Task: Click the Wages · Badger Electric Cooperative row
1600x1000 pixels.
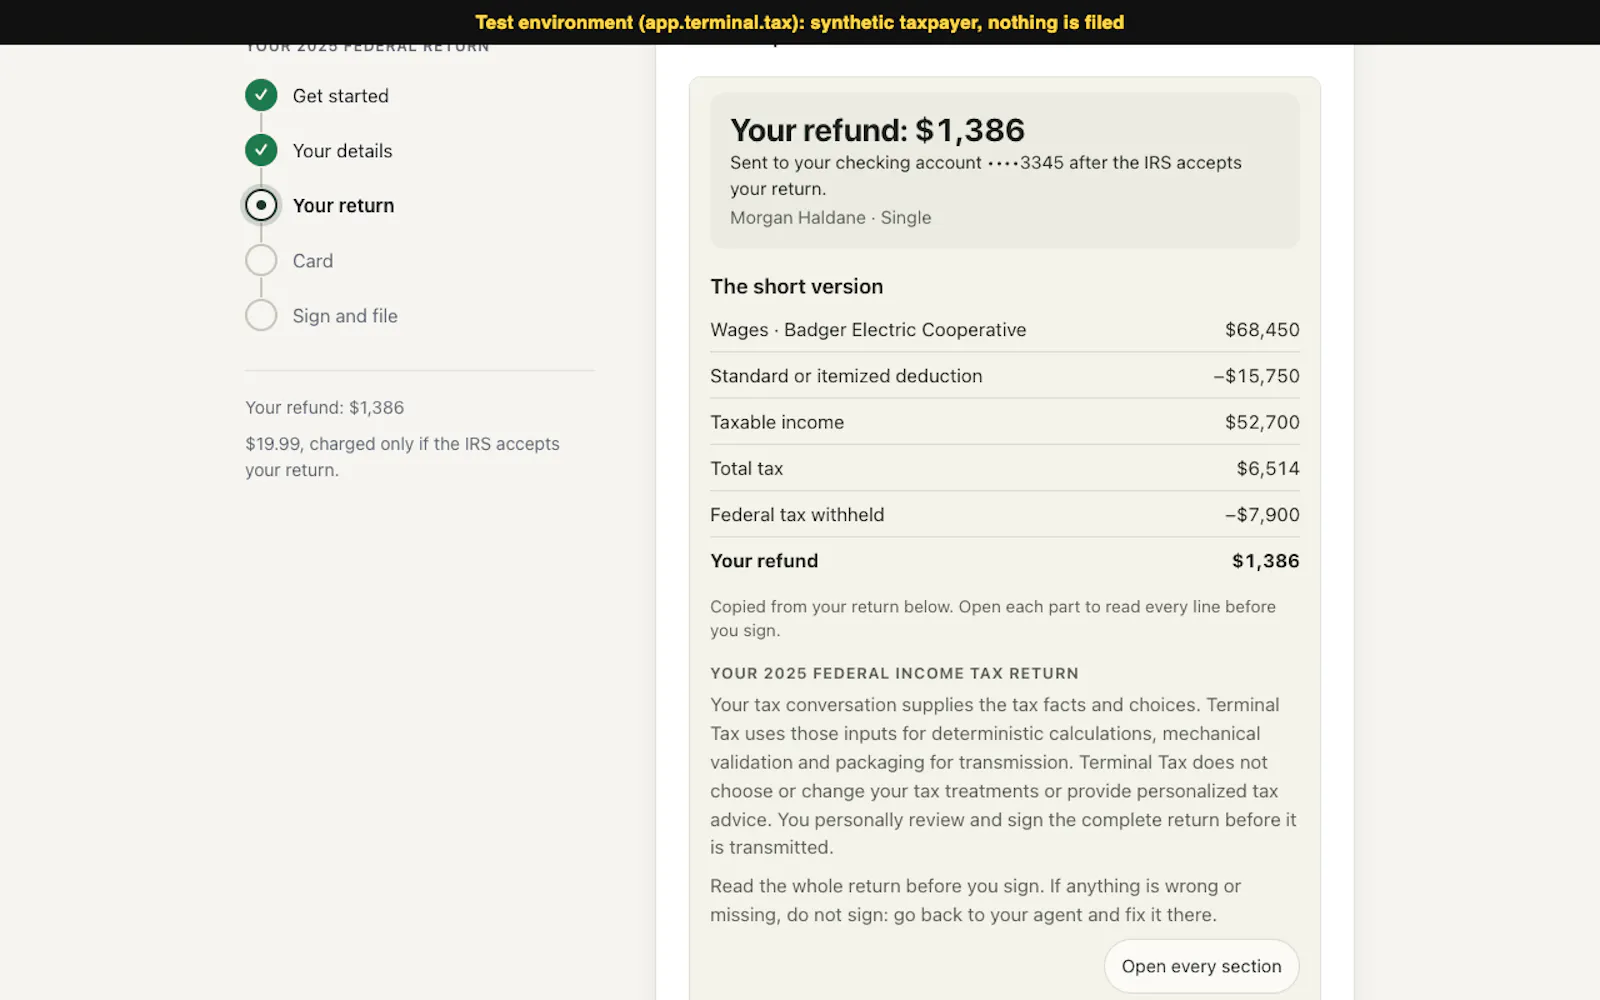Action: point(1004,330)
